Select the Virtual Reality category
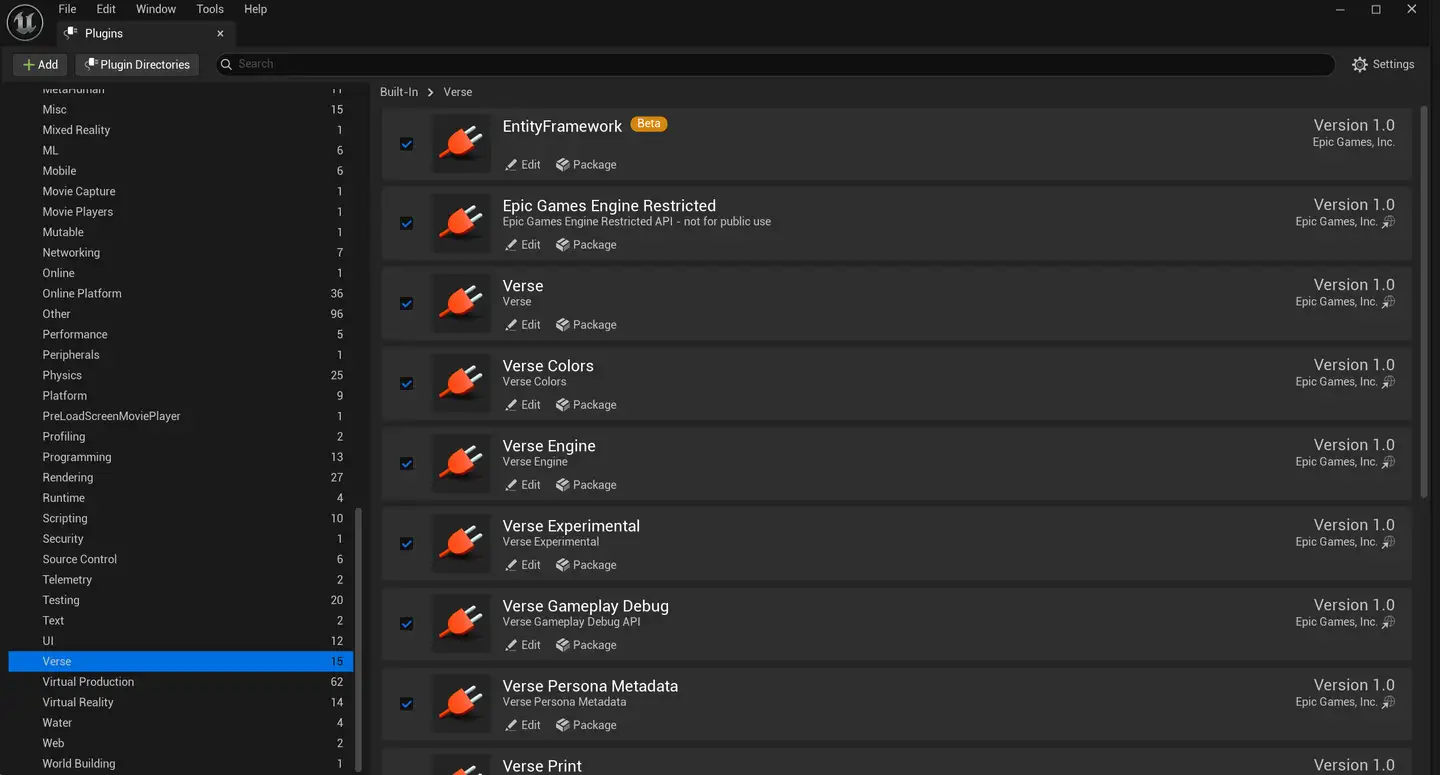Screen dimensions: 1440x775 click(181, 702)
